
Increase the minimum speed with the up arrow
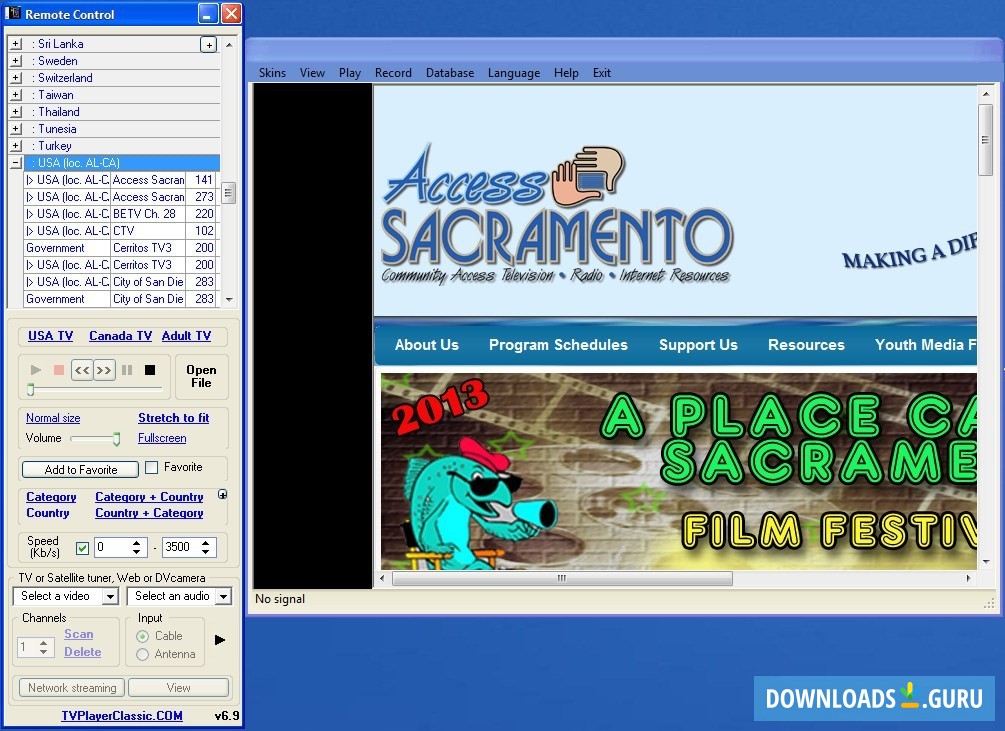pos(137,543)
